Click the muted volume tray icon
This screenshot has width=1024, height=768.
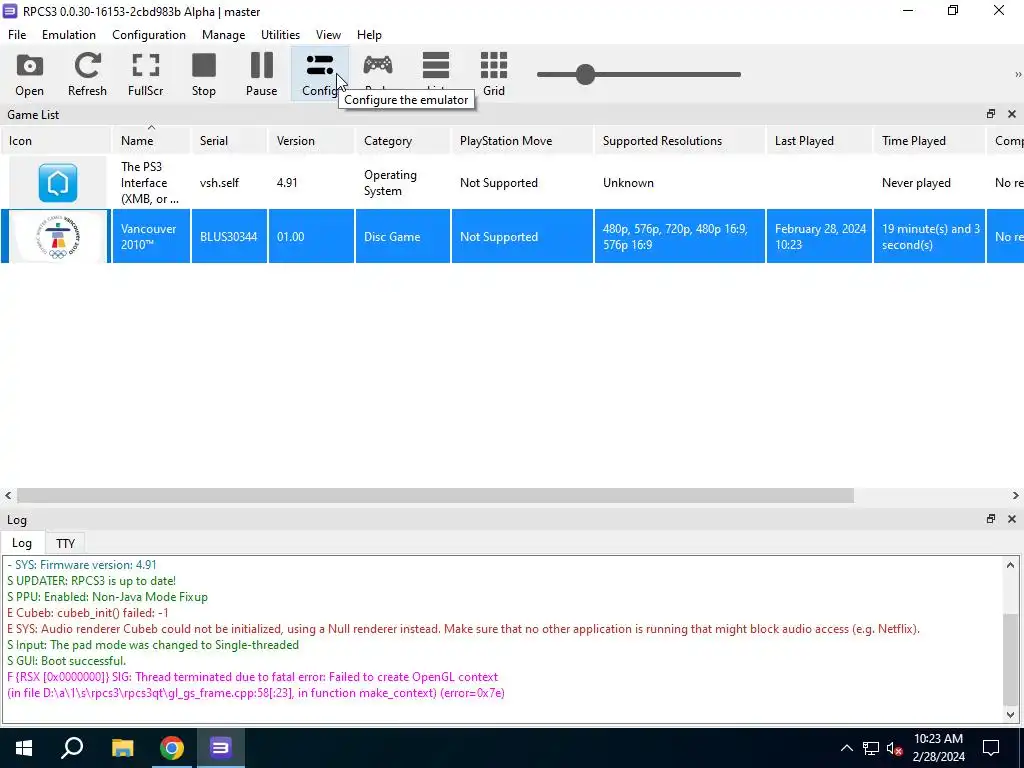894,748
